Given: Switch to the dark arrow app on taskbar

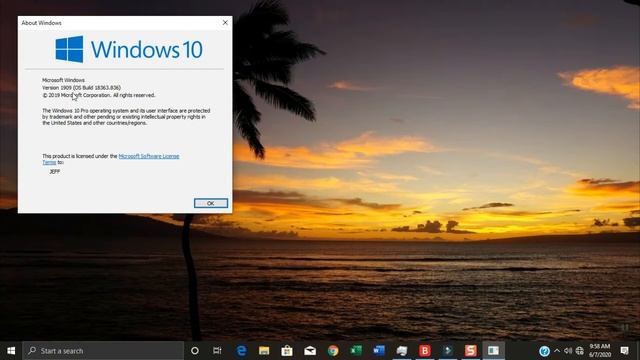Looking at the screenshot, I should pos(447,351).
